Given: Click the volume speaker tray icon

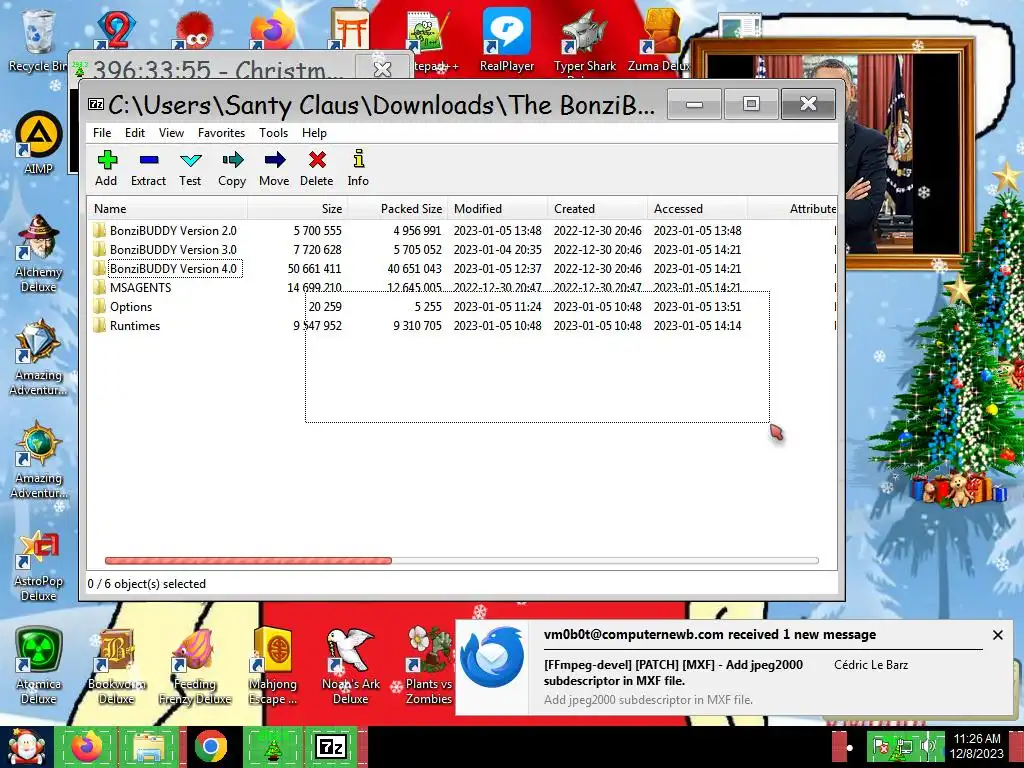Looking at the screenshot, I should coord(929,746).
